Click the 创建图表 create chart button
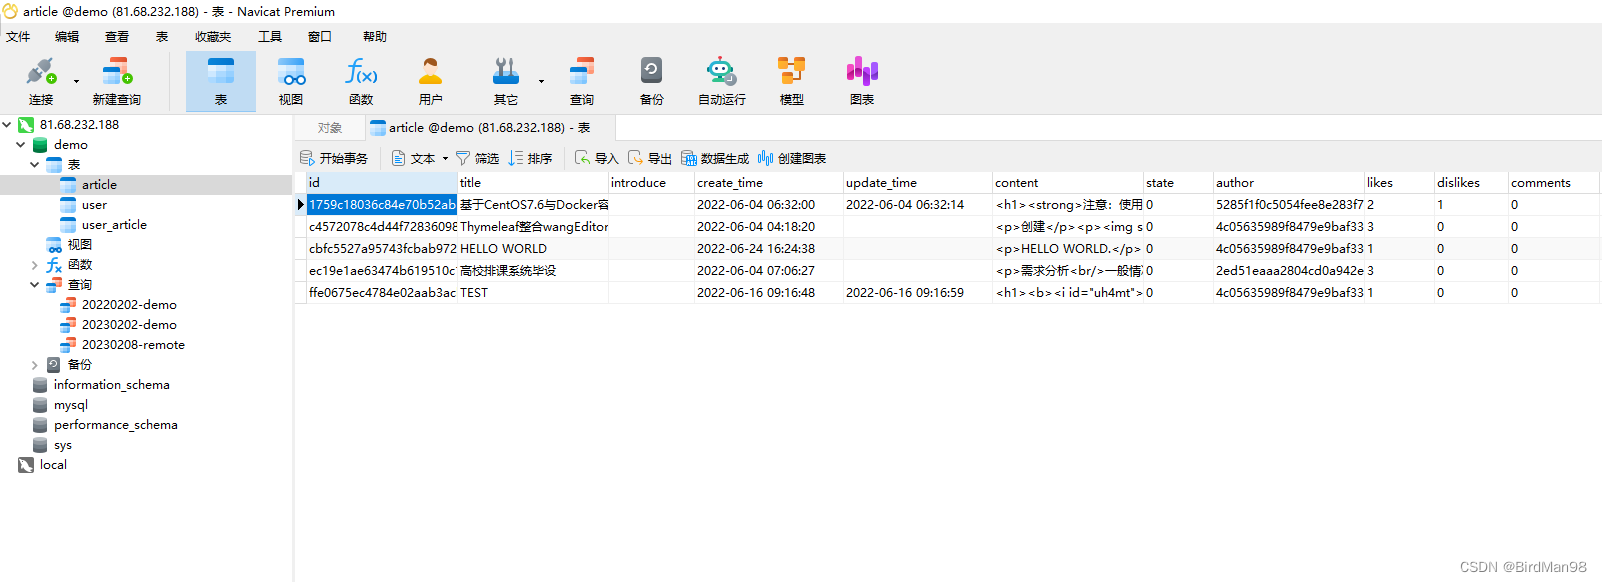 pyautogui.click(x=792, y=158)
